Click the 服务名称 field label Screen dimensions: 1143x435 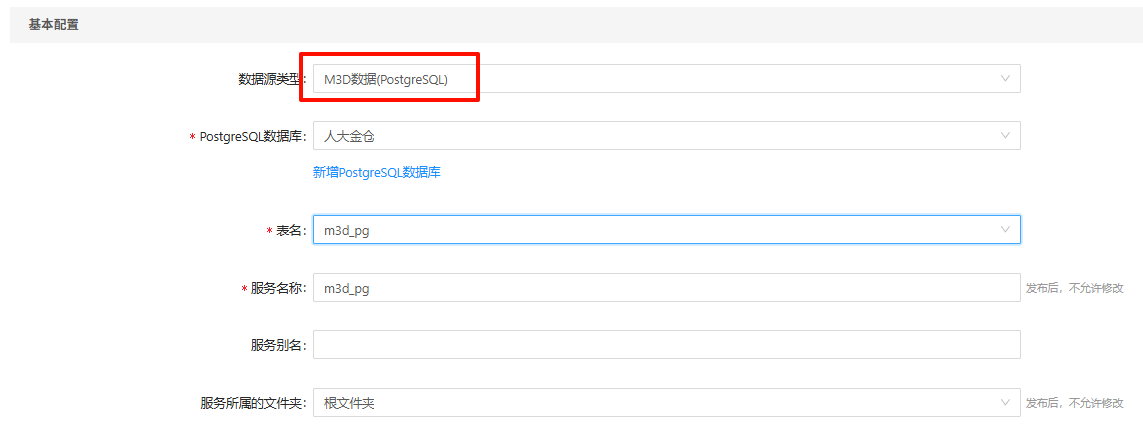tap(278, 288)
